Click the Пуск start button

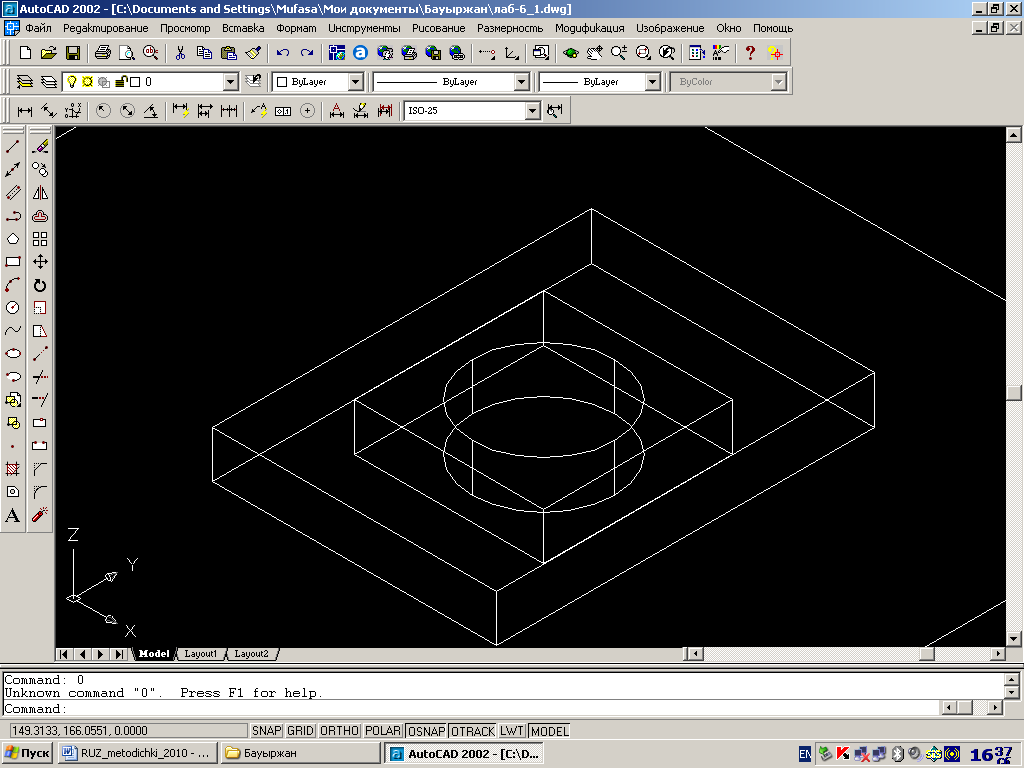[x=27, y=753]
